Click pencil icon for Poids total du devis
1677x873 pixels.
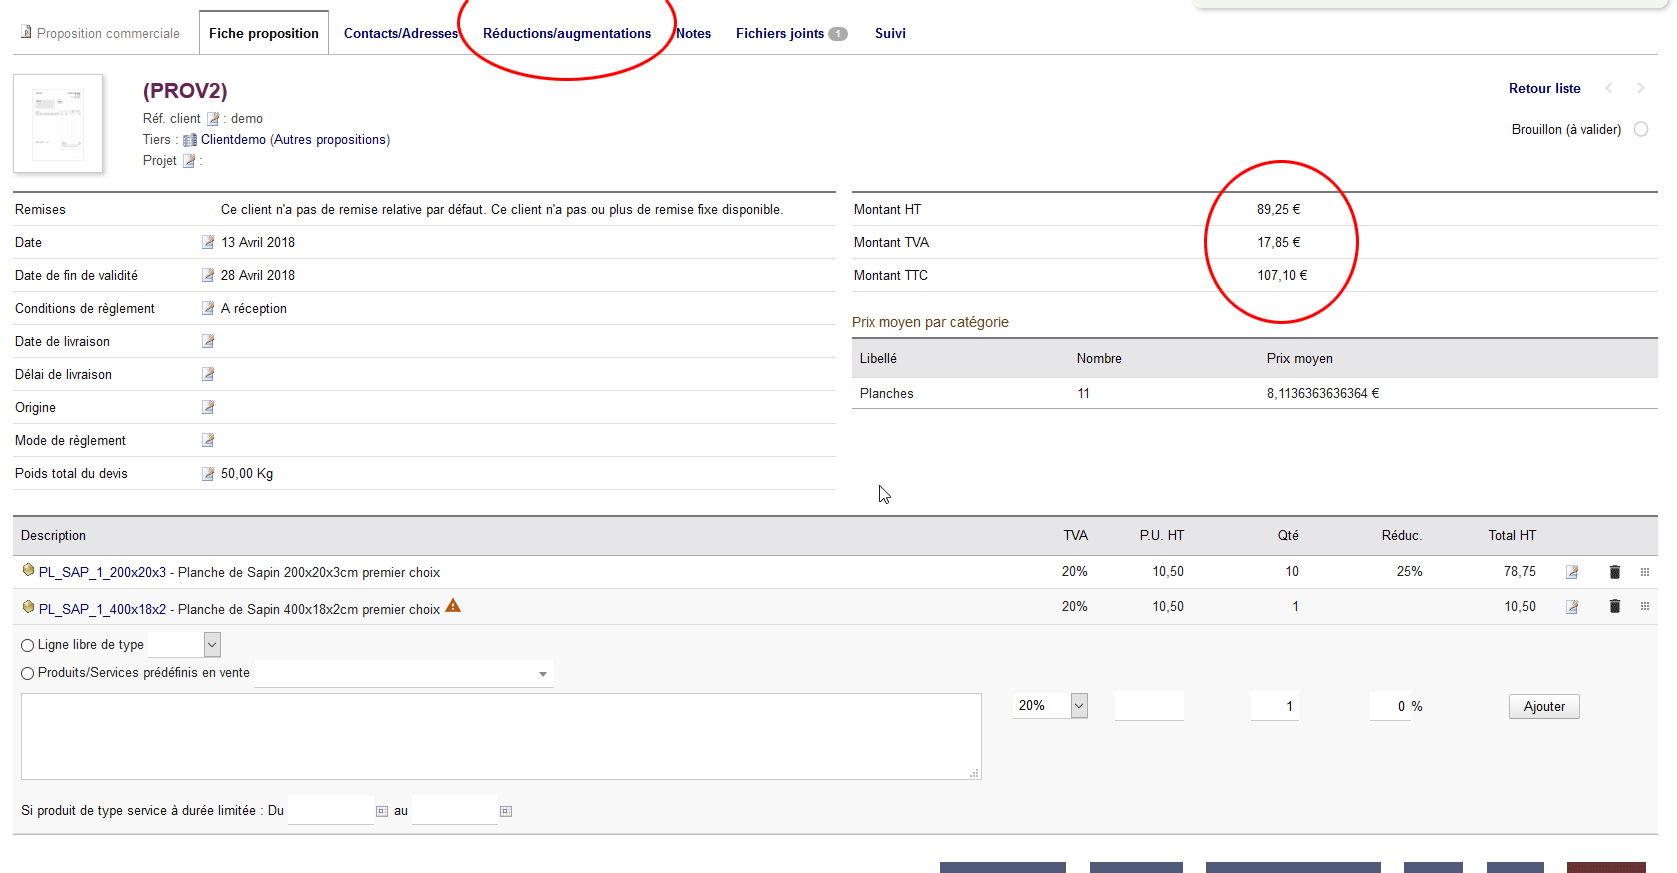click(208, 473)
